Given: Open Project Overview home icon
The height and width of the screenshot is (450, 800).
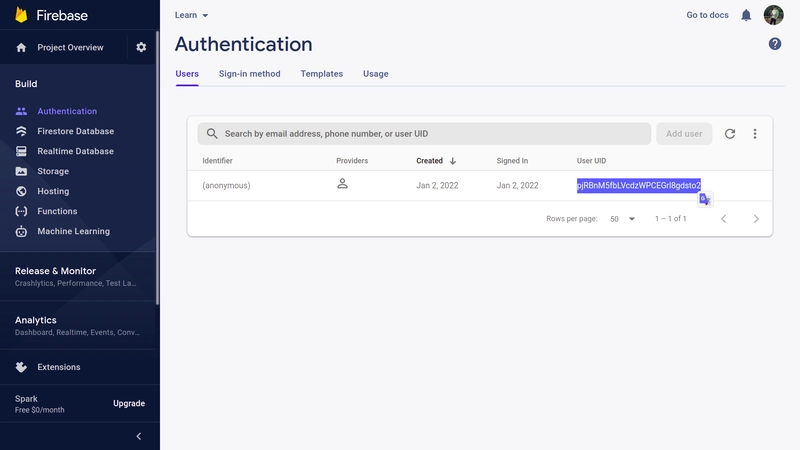Looking at the screenshot, I should coord(21,47).
